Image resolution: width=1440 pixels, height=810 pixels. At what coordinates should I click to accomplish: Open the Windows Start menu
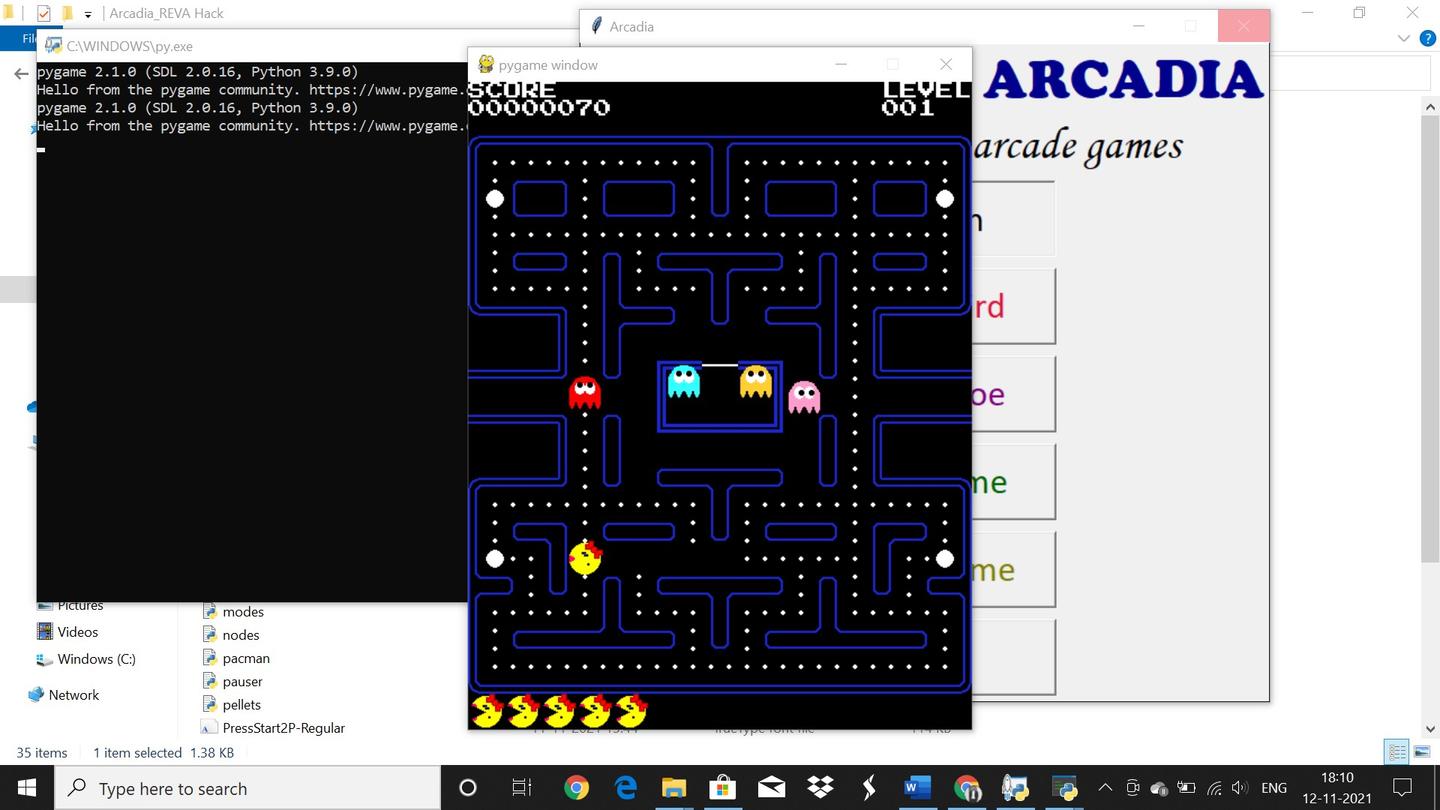(x=27, y=788)
